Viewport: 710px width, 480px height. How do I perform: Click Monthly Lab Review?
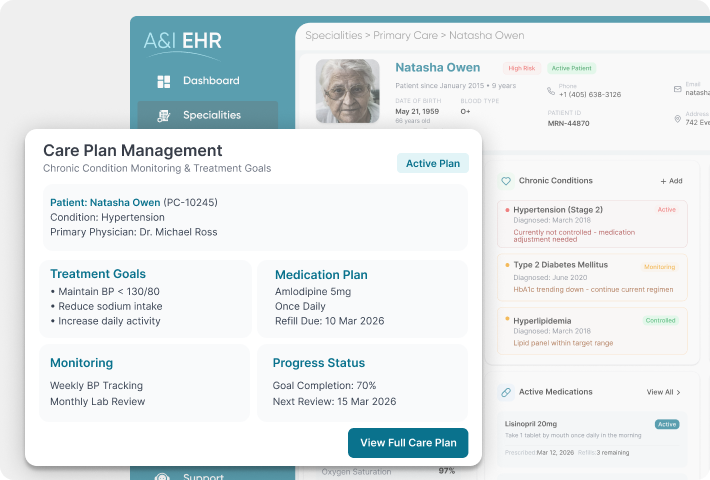pos(98,402)
